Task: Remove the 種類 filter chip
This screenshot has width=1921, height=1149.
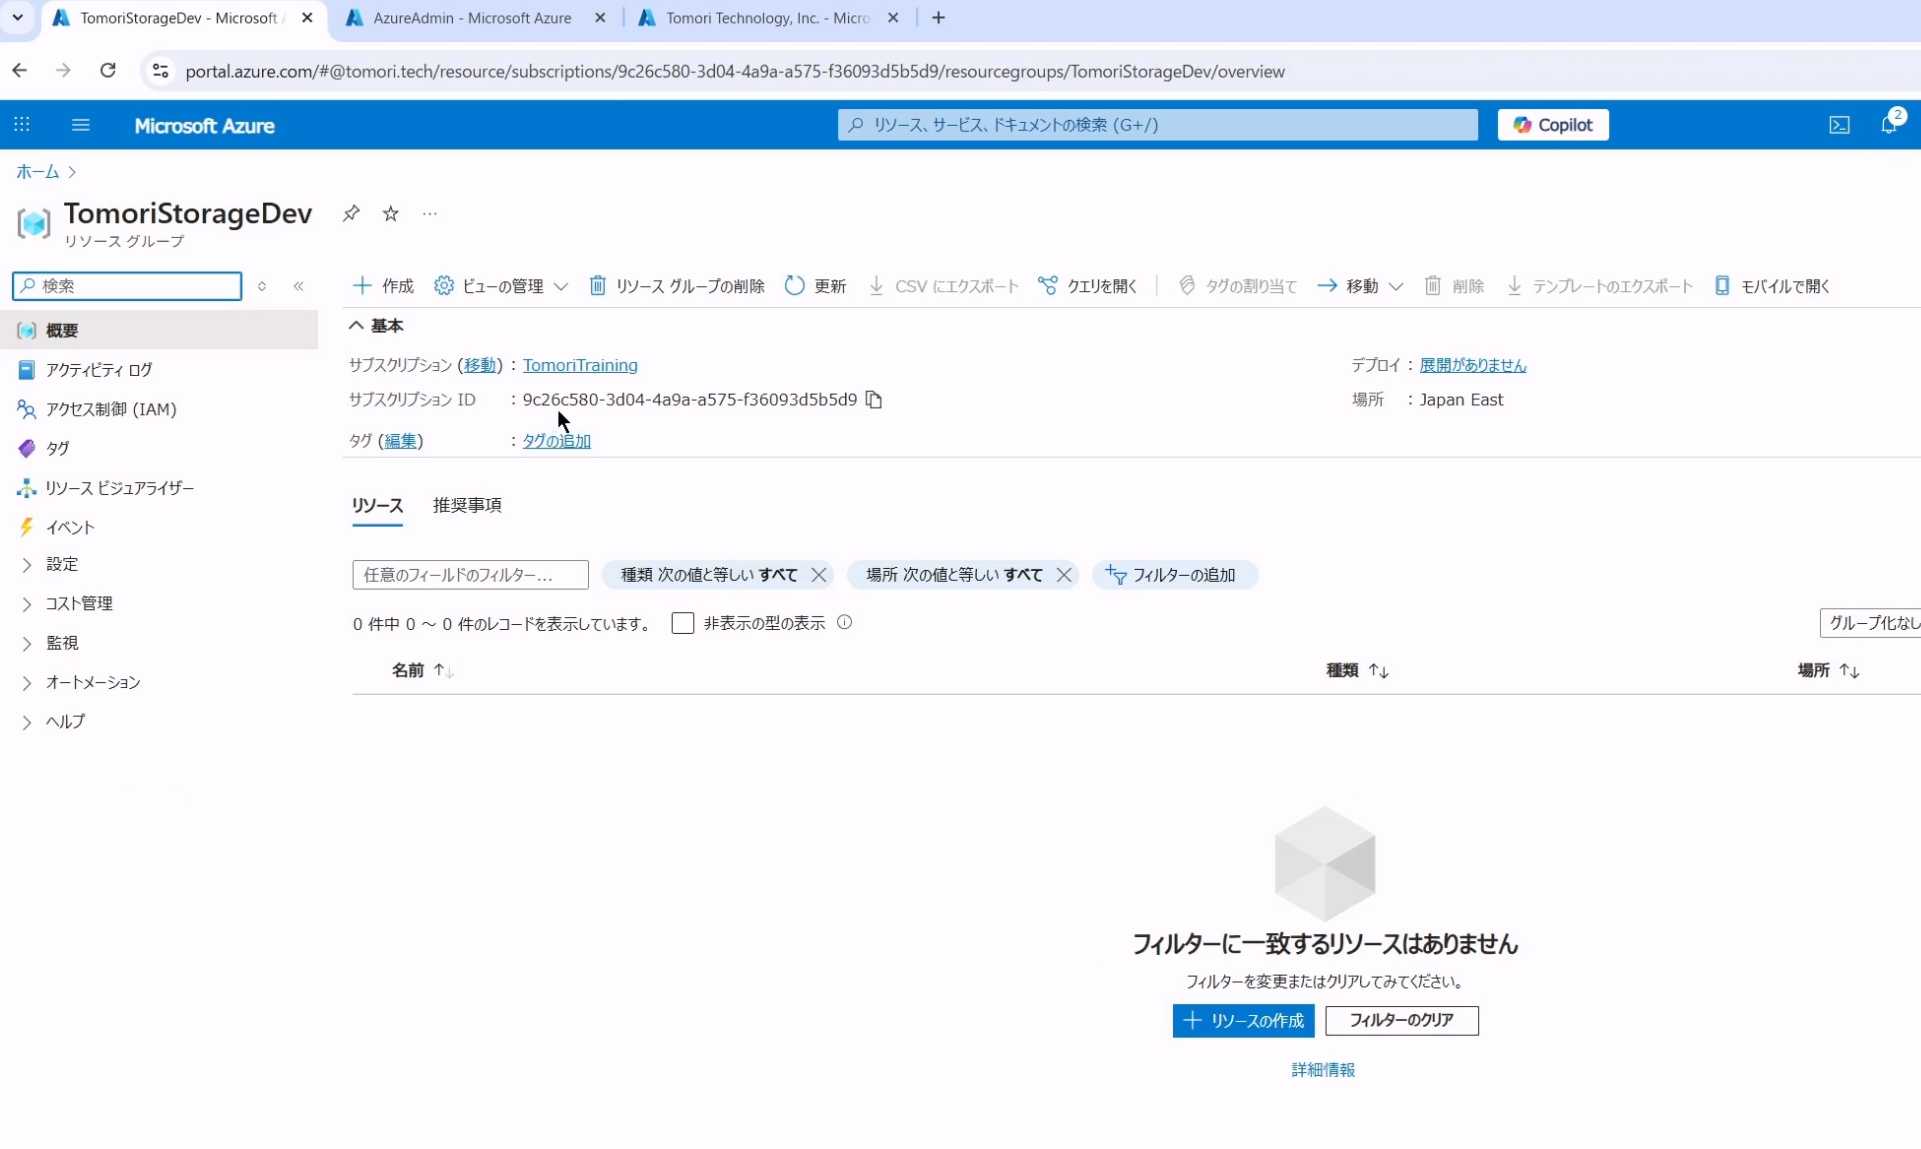Action: pos(819,575)
